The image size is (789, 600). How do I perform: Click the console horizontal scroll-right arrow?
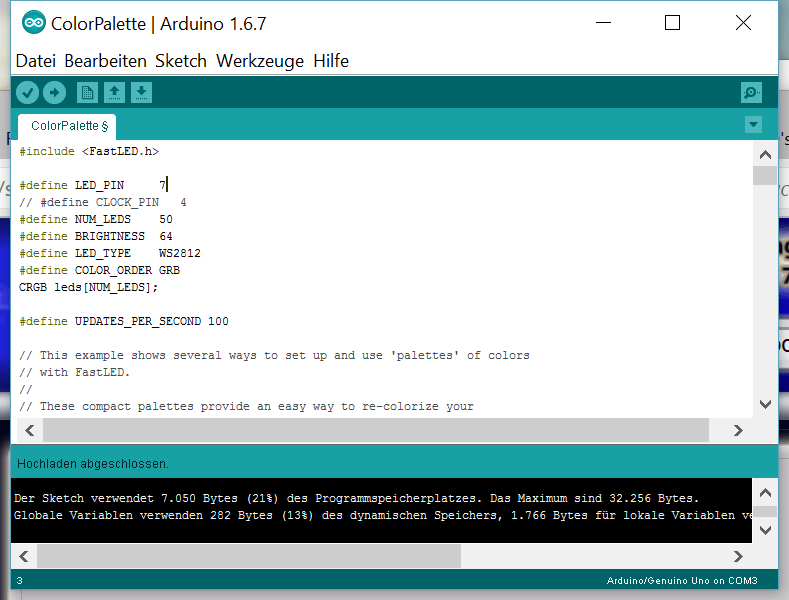pyautogui.click(x=738, y=556)
